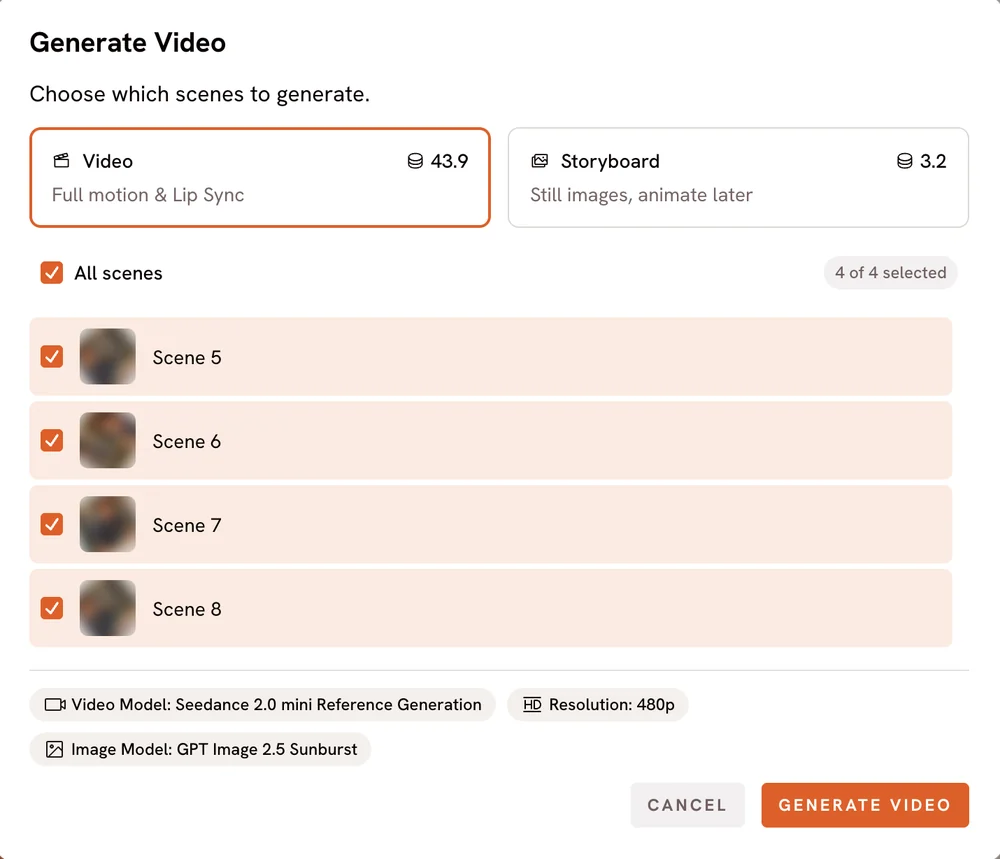This screenshot has width=1000, height=859.
Task: Click the 'Generate Video' dialog title
Action: 128,43
